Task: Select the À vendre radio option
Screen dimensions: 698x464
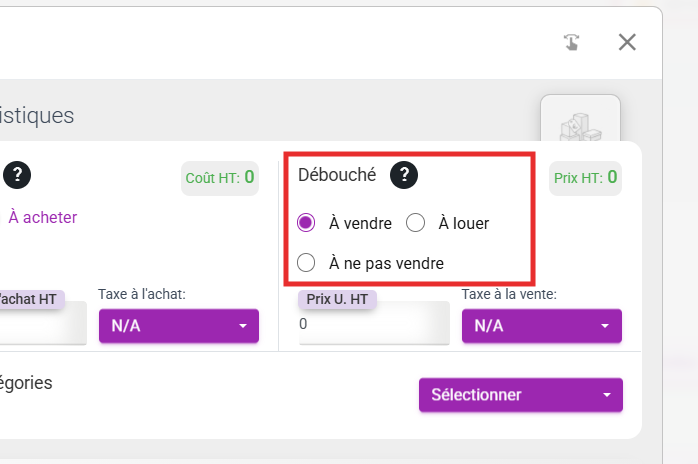Action: pos(306,223)
